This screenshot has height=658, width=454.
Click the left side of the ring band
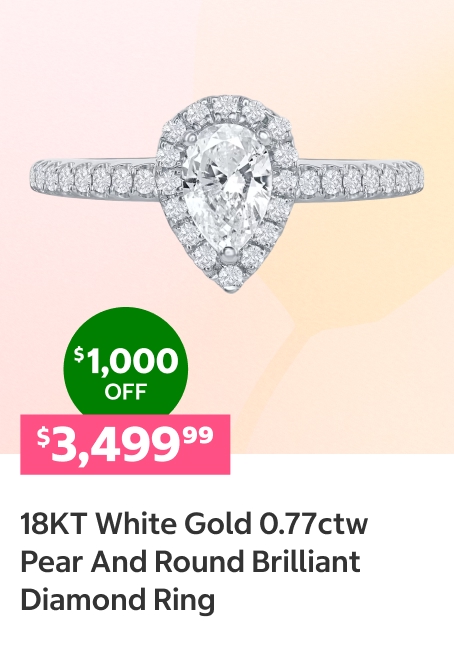coord(94,180)
